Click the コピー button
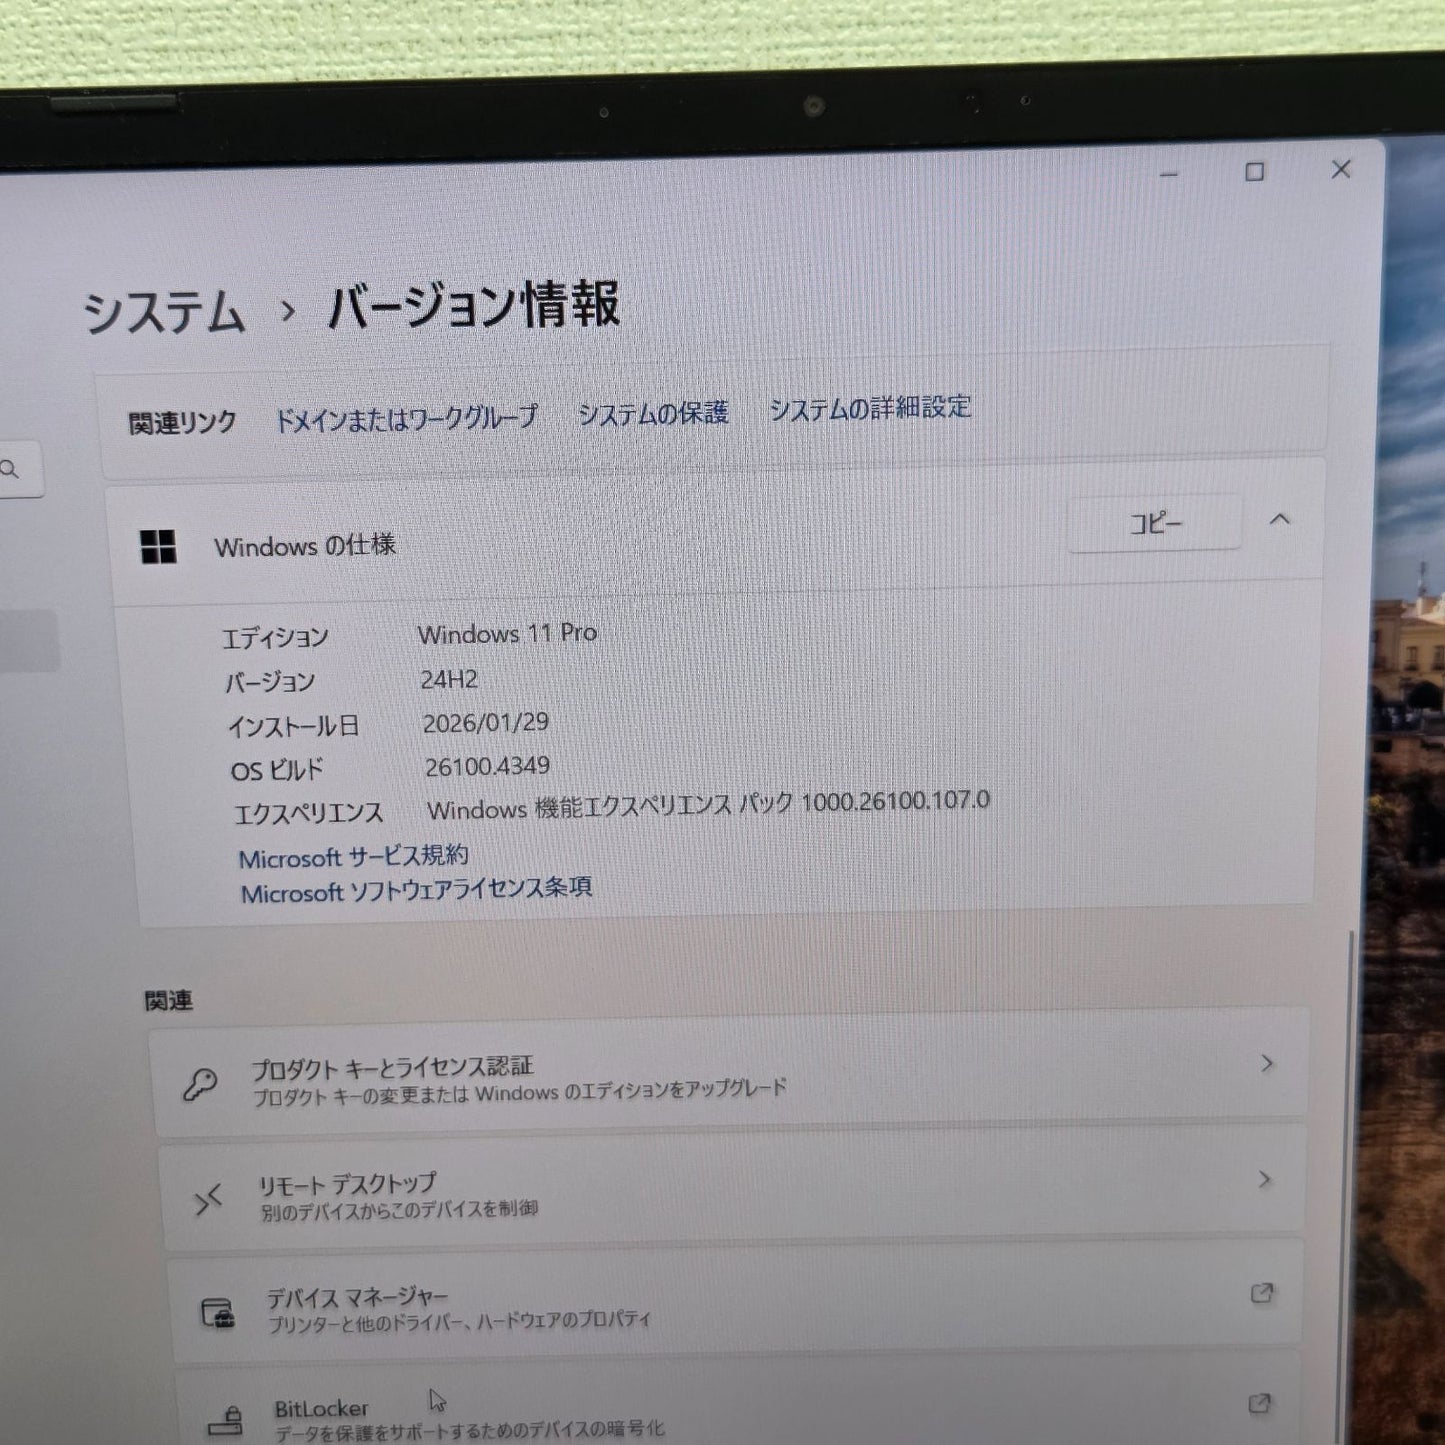The image size is (1445, 1445). [x=1155, y=523]
